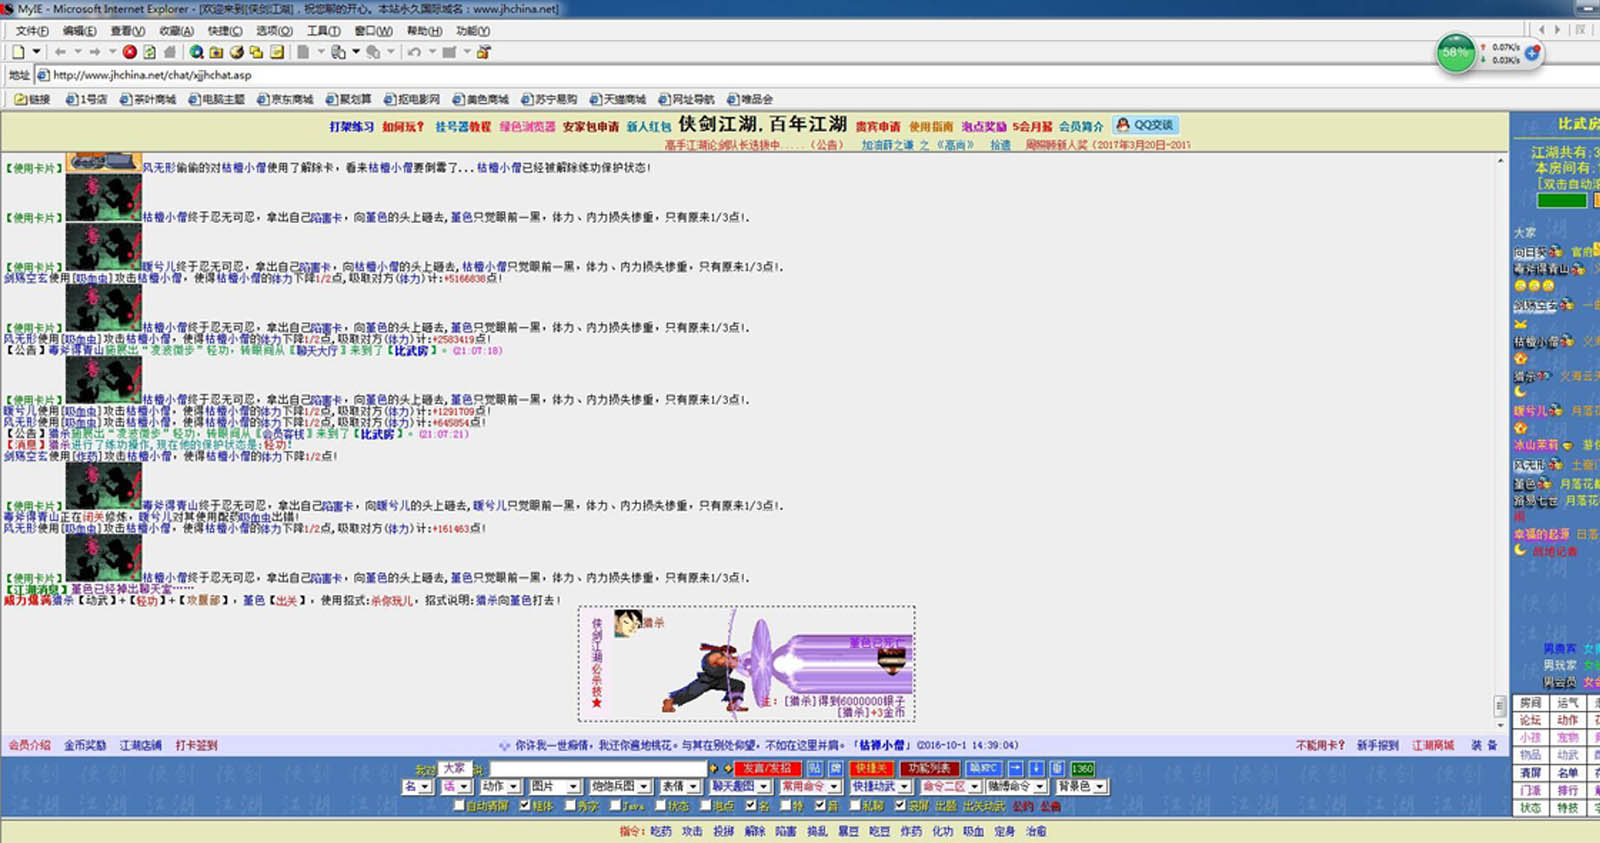Open the 打架练习 link in header
The width and height of the screenshot is (1600, 843).
[352, 127]
